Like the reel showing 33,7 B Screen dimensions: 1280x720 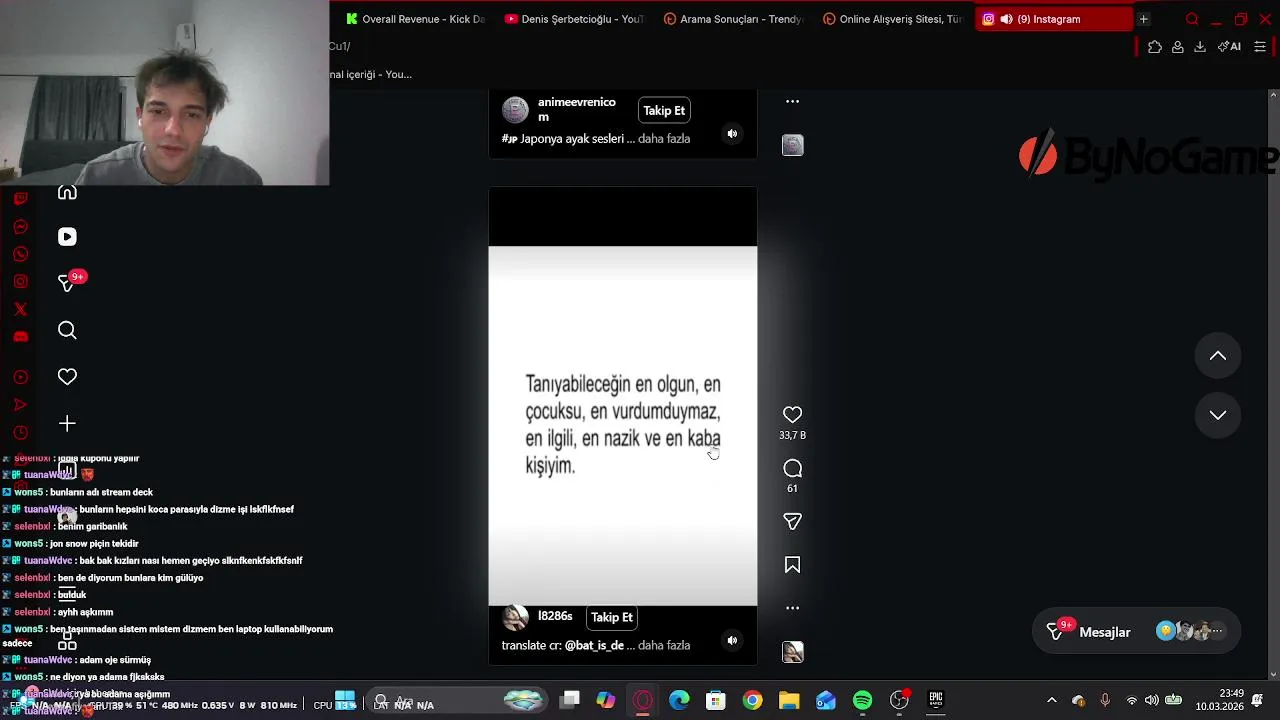point(792,415)
